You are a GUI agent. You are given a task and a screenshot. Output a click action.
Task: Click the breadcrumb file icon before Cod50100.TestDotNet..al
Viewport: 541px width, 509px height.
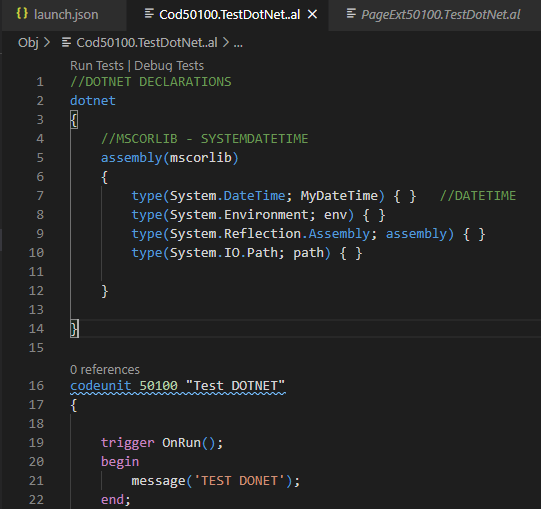(66, 43)
